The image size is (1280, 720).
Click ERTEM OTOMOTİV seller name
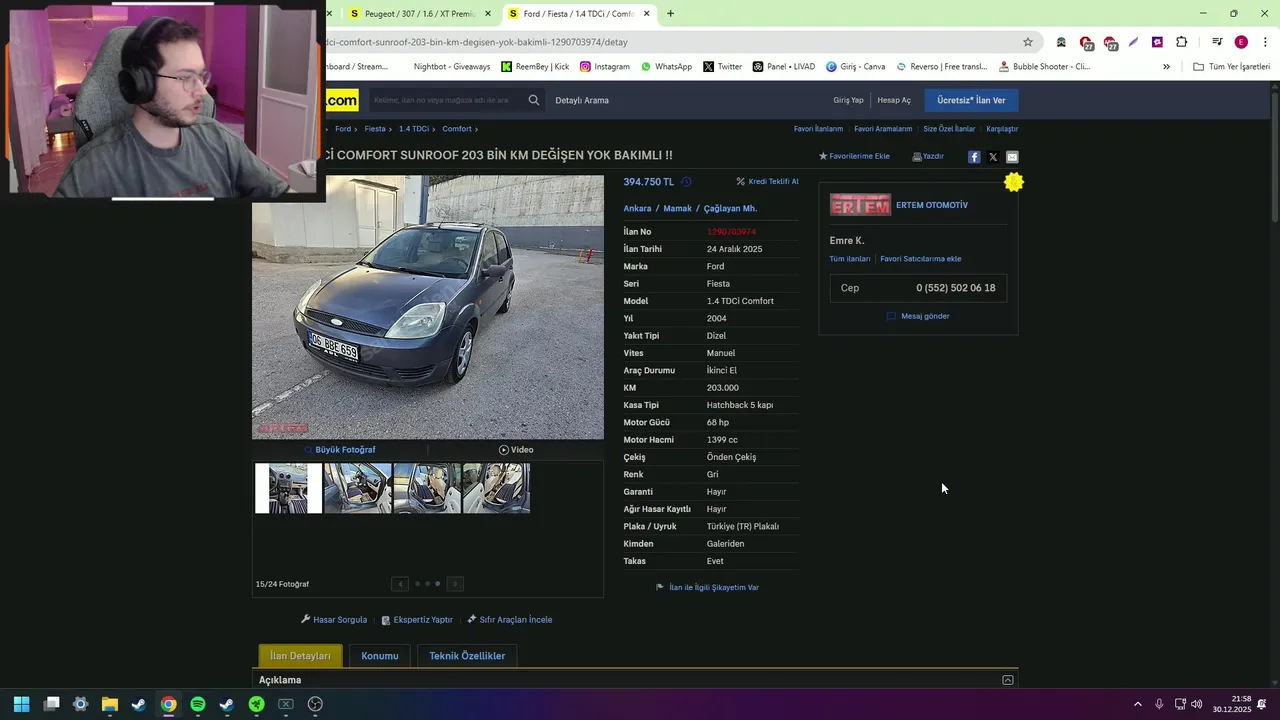coord(932,205)
